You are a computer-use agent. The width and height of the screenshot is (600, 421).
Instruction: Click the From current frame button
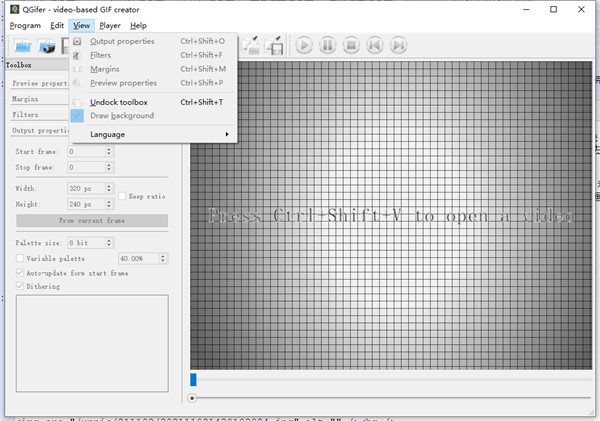pos(92,220)
